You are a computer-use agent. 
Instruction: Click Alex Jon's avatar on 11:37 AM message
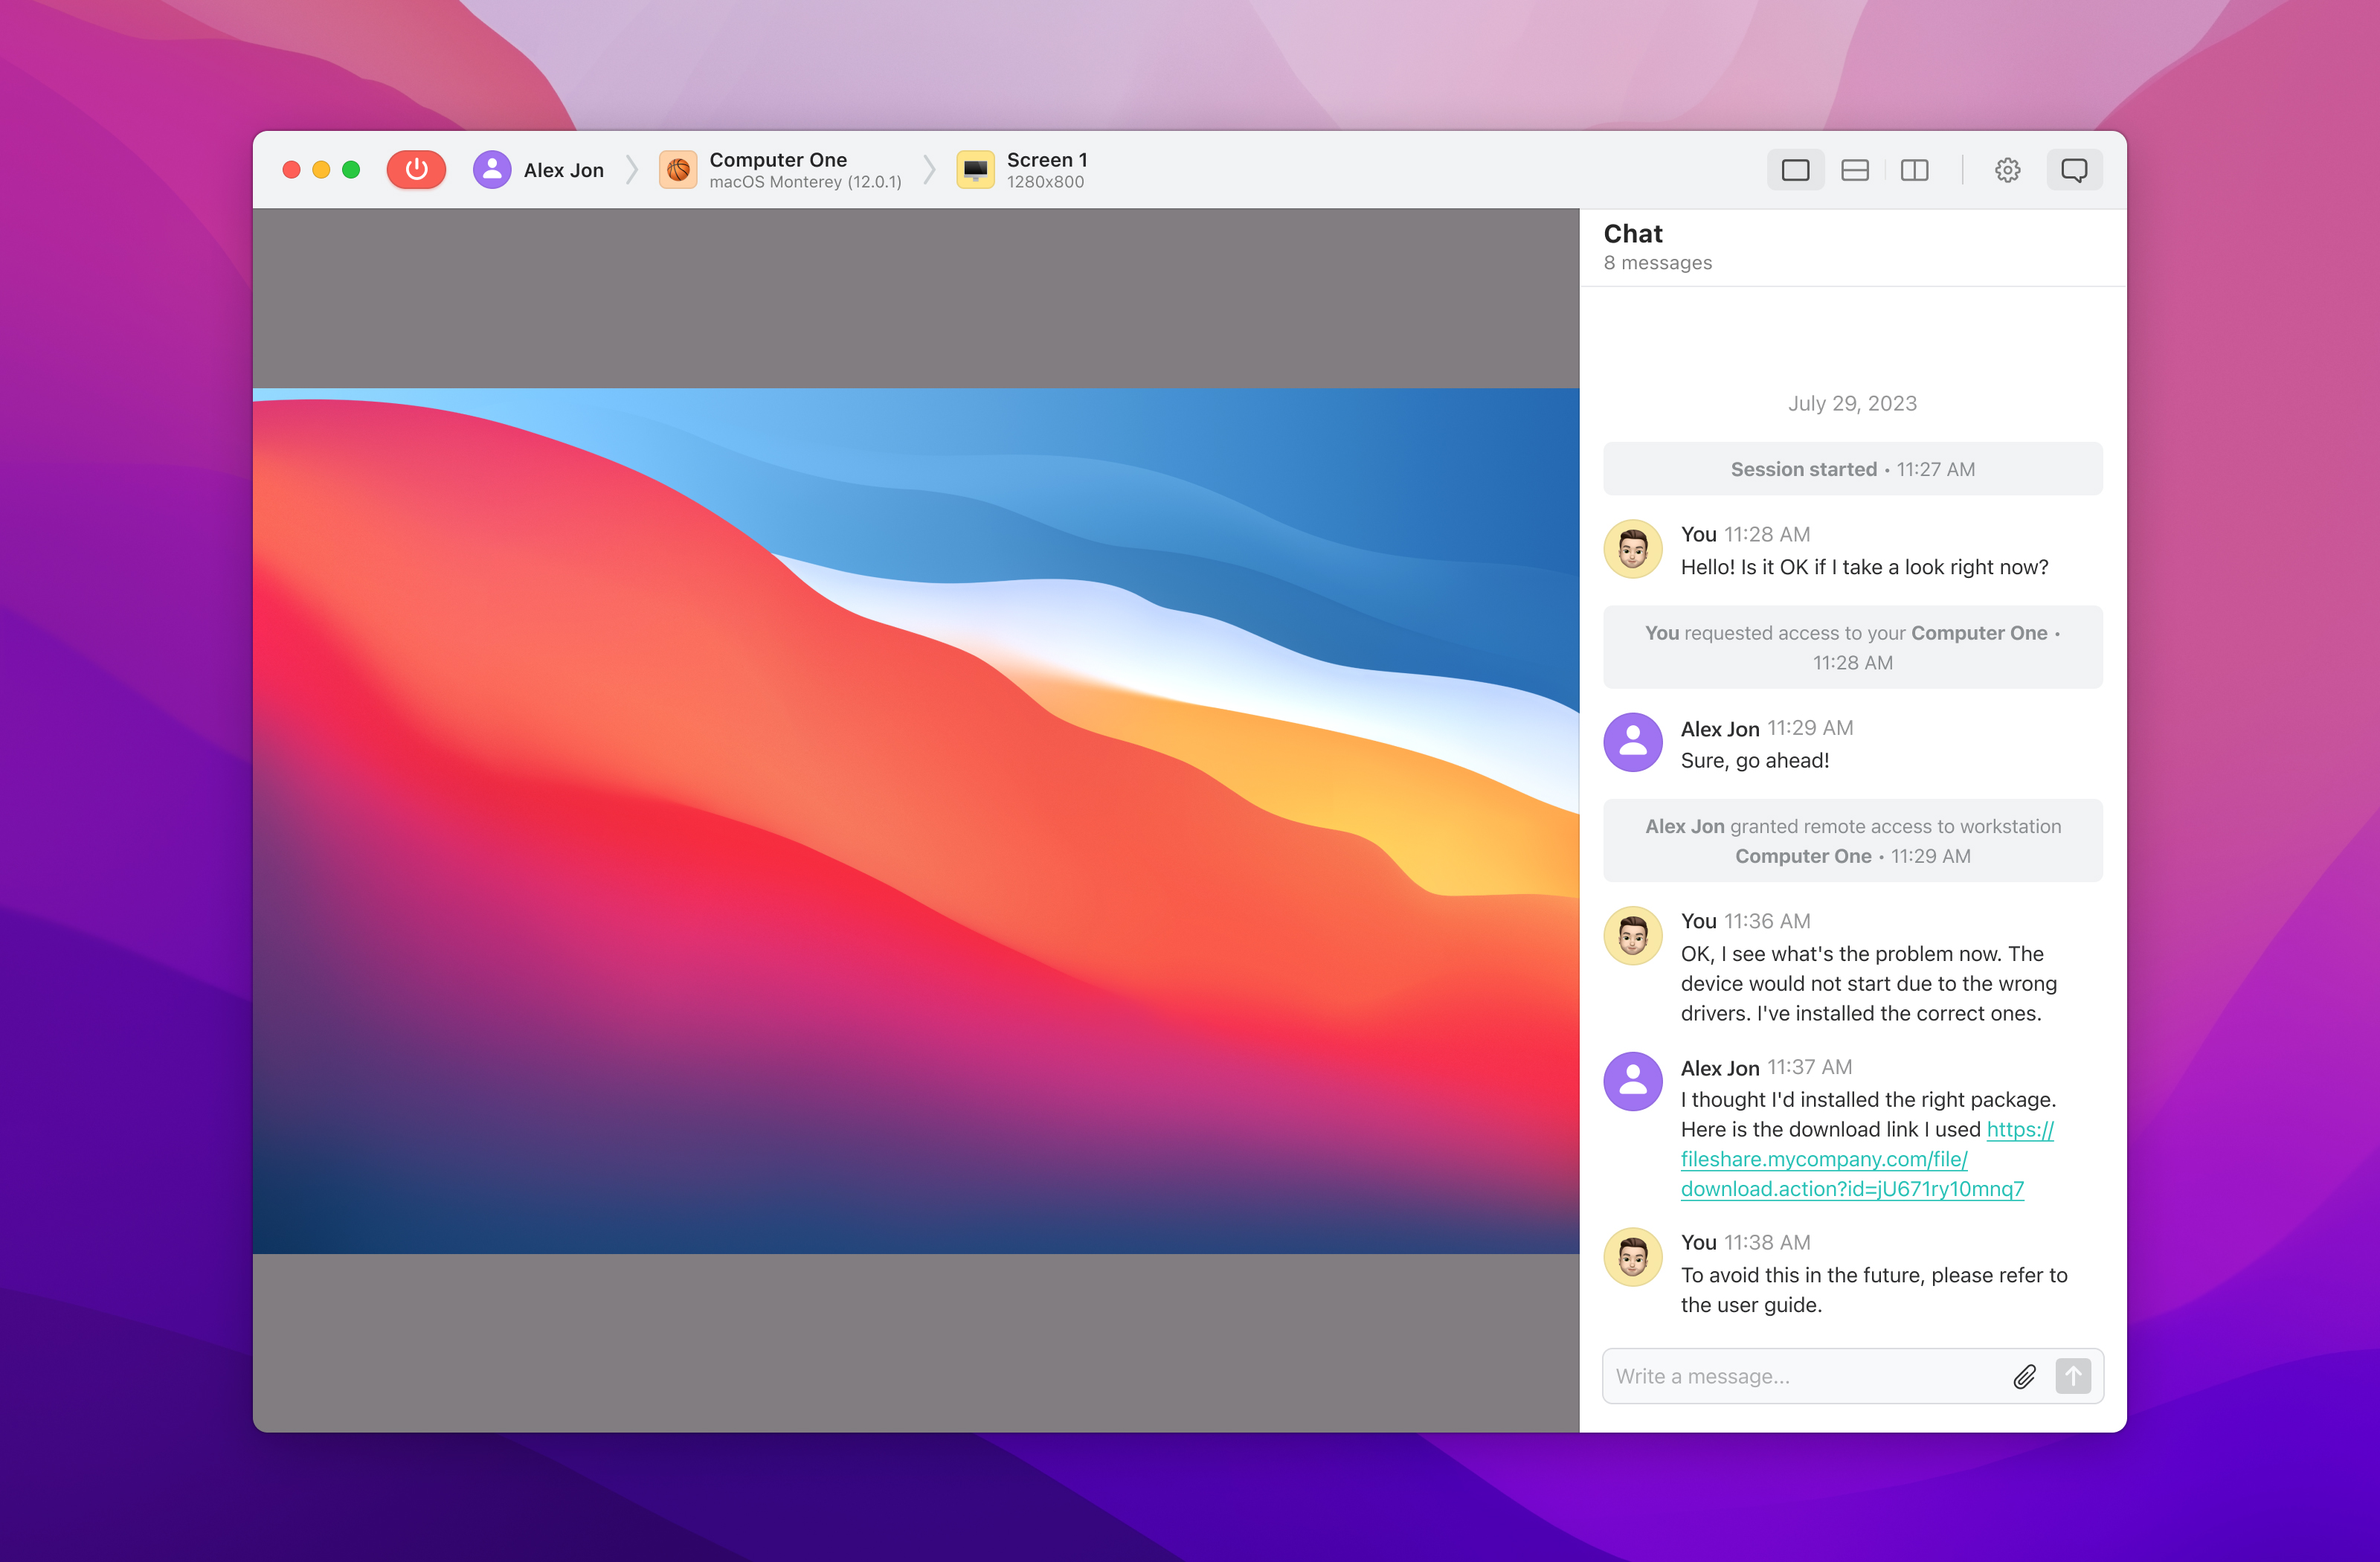[1633, 1081]
